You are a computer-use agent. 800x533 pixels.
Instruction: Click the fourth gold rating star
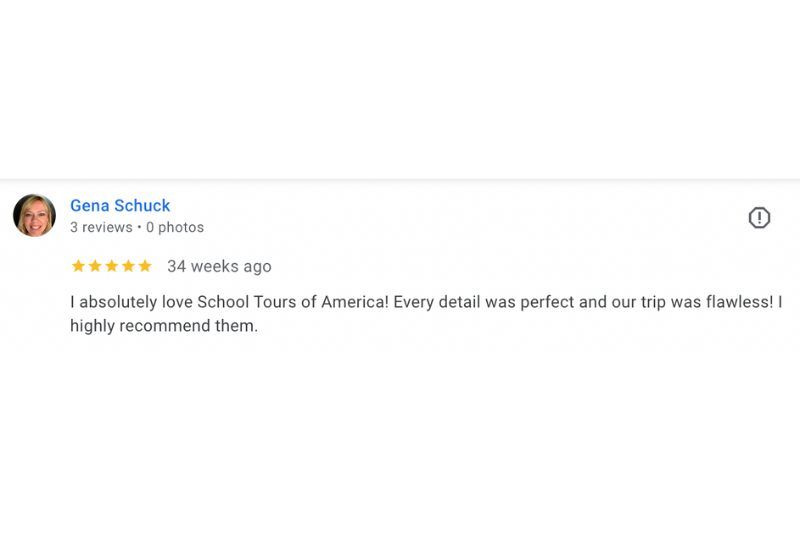128,266
